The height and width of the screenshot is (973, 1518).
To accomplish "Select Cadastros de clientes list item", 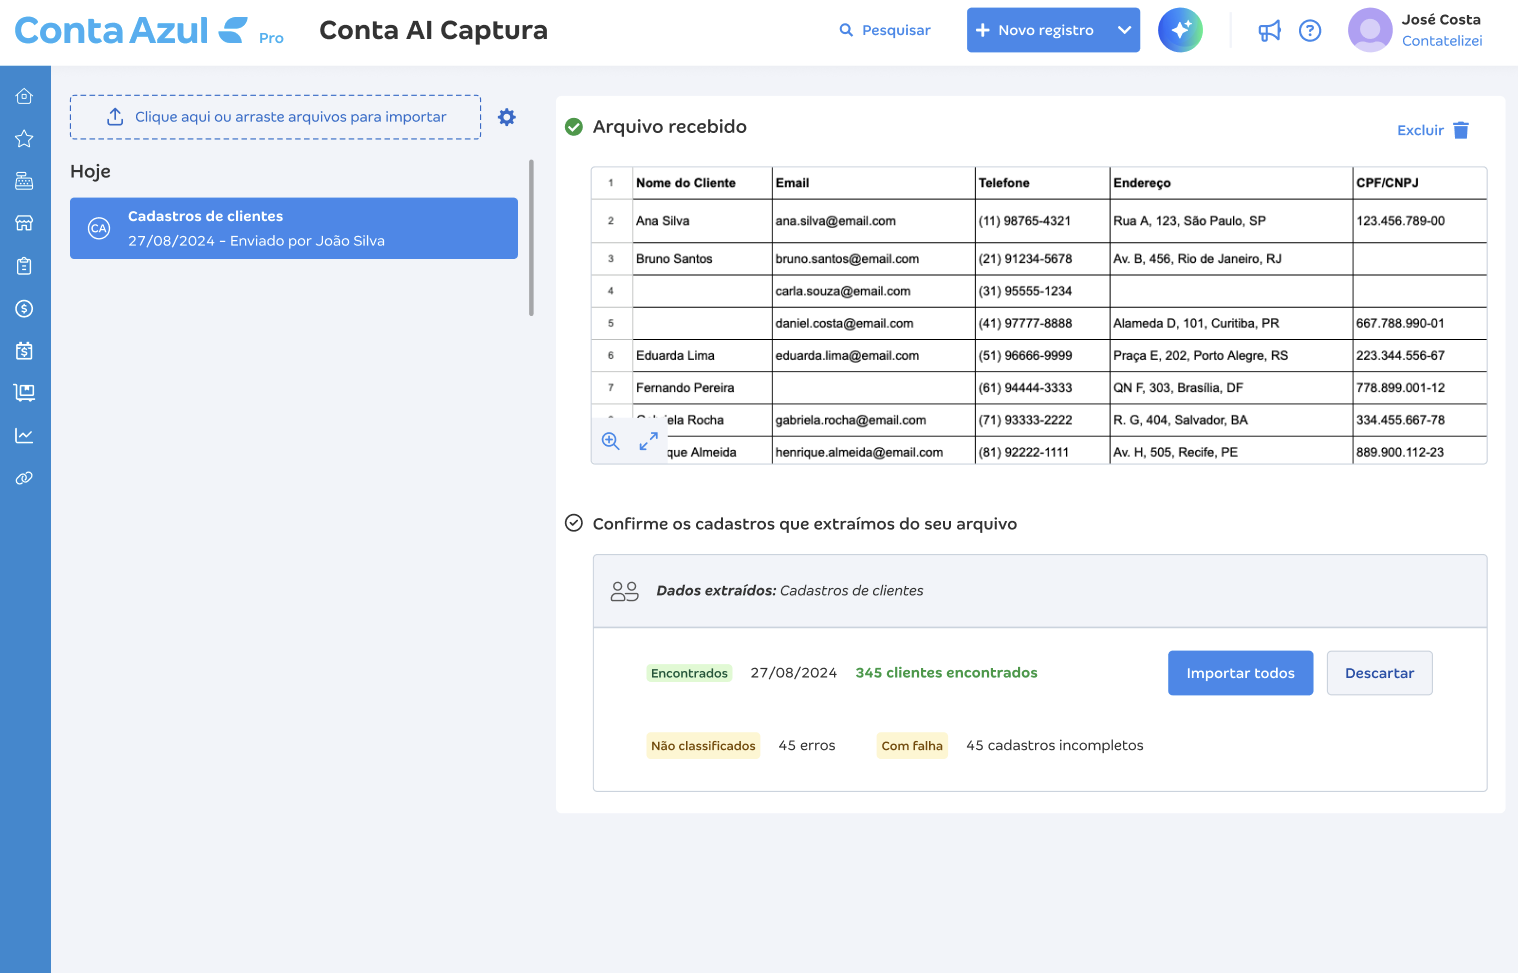I will tap(294, 228).
